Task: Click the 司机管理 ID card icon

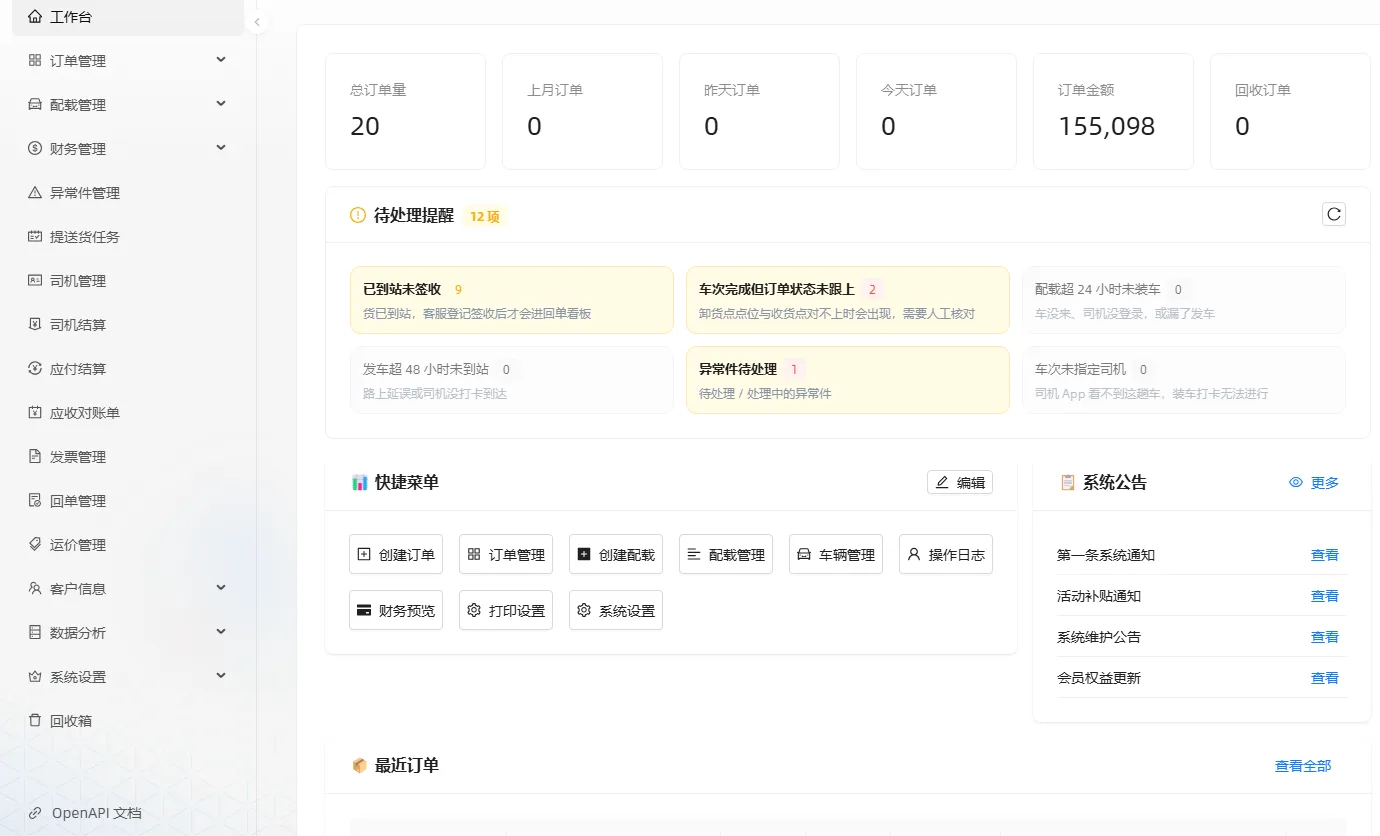Action: tap(35, 280)
